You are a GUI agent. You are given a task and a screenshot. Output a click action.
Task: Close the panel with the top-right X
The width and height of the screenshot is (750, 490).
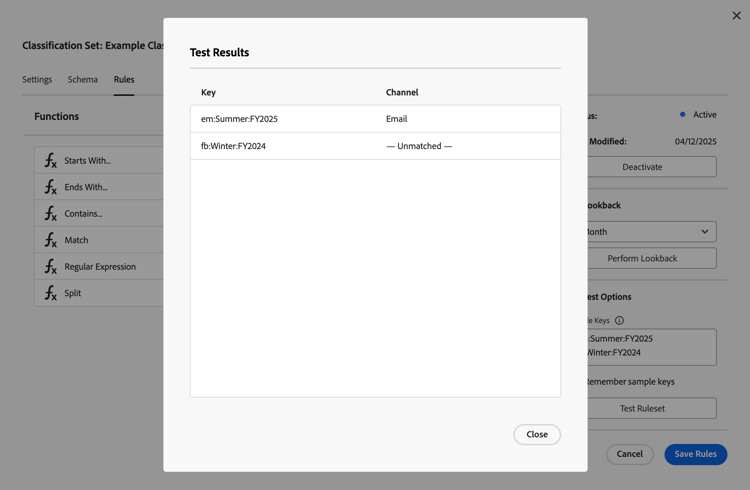[737, 16]
